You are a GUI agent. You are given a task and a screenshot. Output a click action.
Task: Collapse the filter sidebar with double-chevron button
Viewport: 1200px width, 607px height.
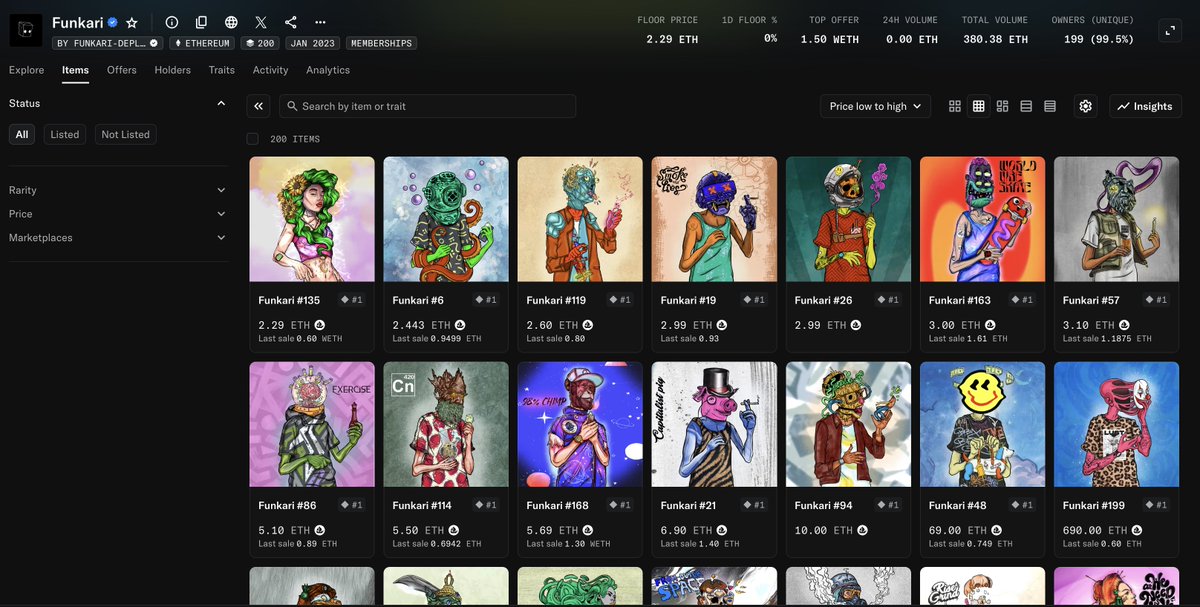tap(259, 106)
